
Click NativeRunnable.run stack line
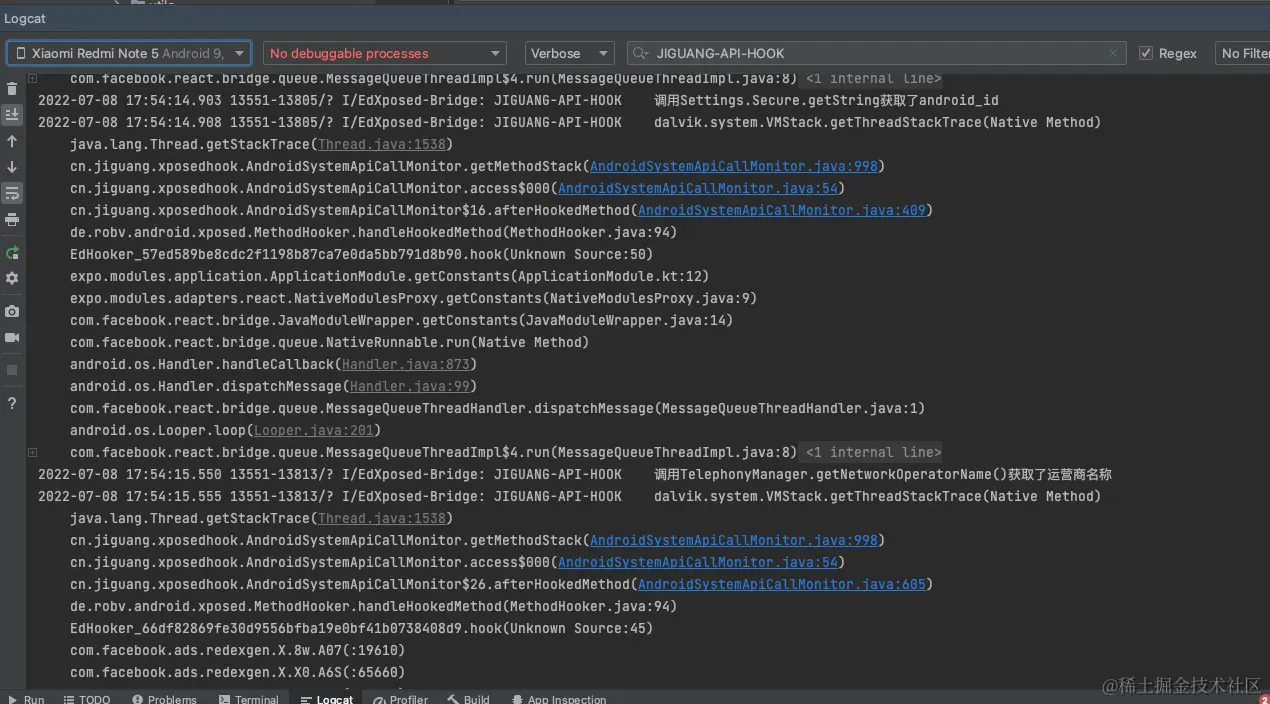click(x=329, y=342)
